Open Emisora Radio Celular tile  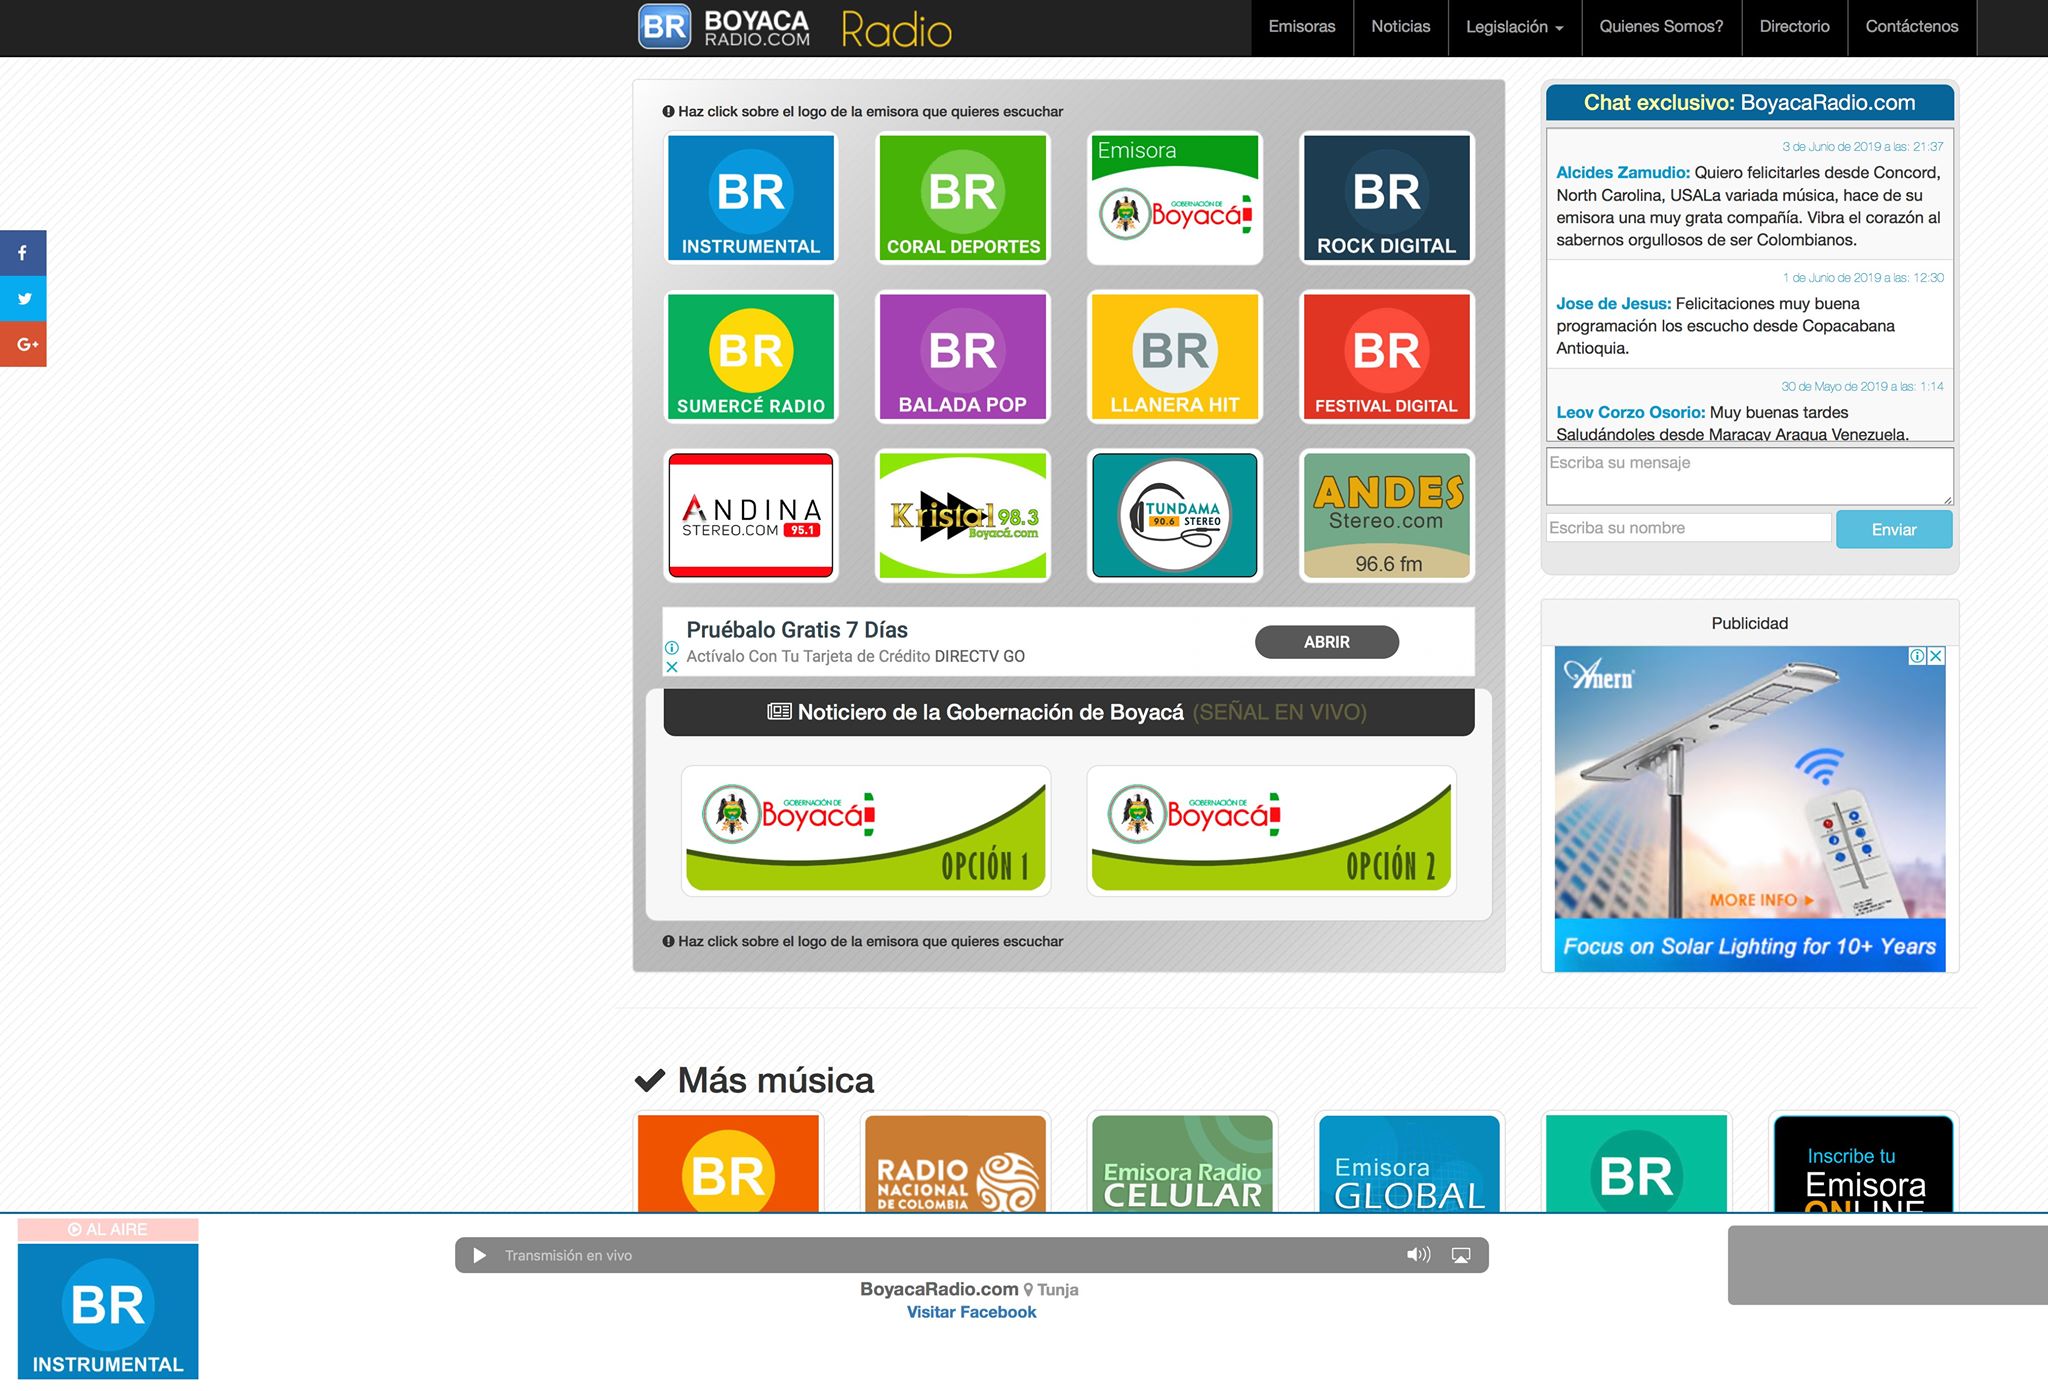(1182, 1163)
